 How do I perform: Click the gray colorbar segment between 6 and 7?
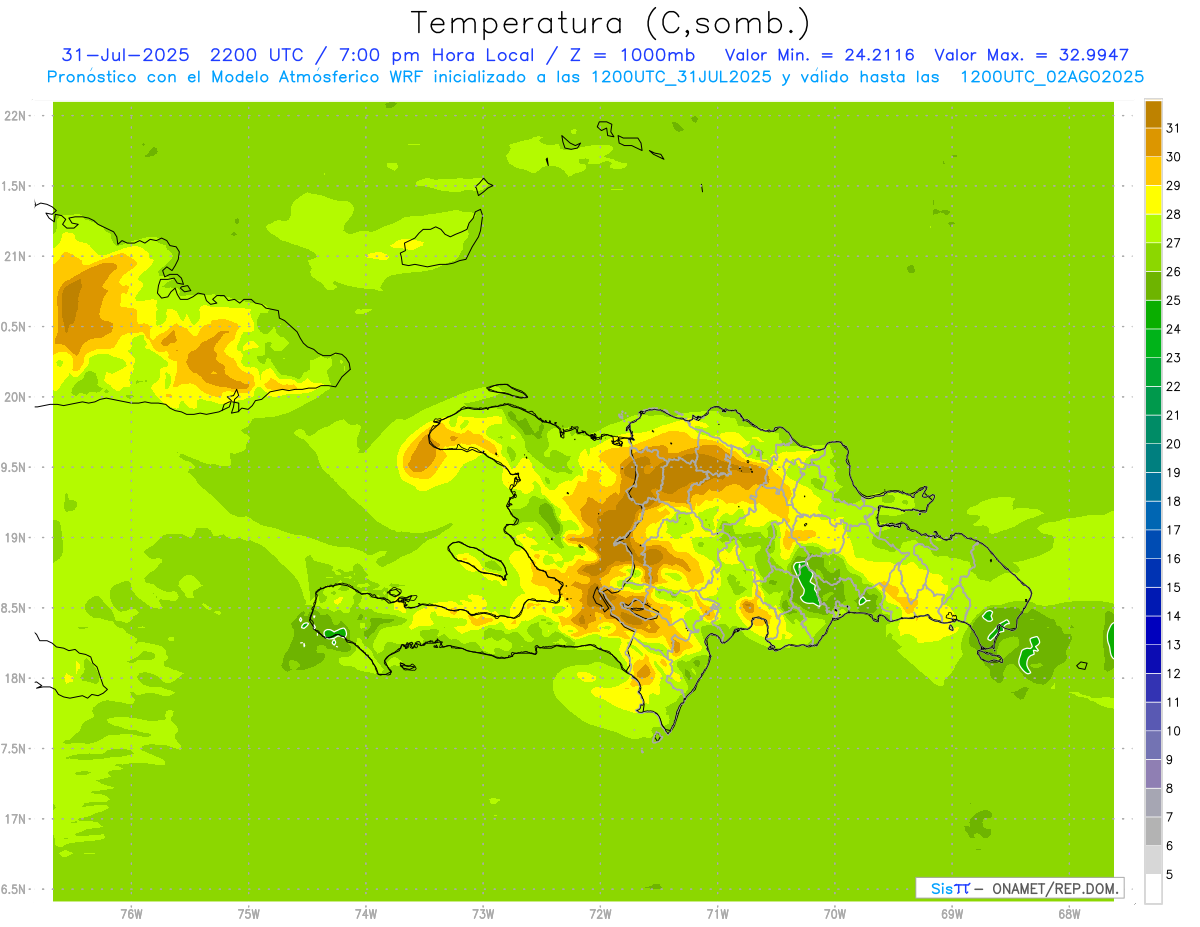(x=1153, y=832)
